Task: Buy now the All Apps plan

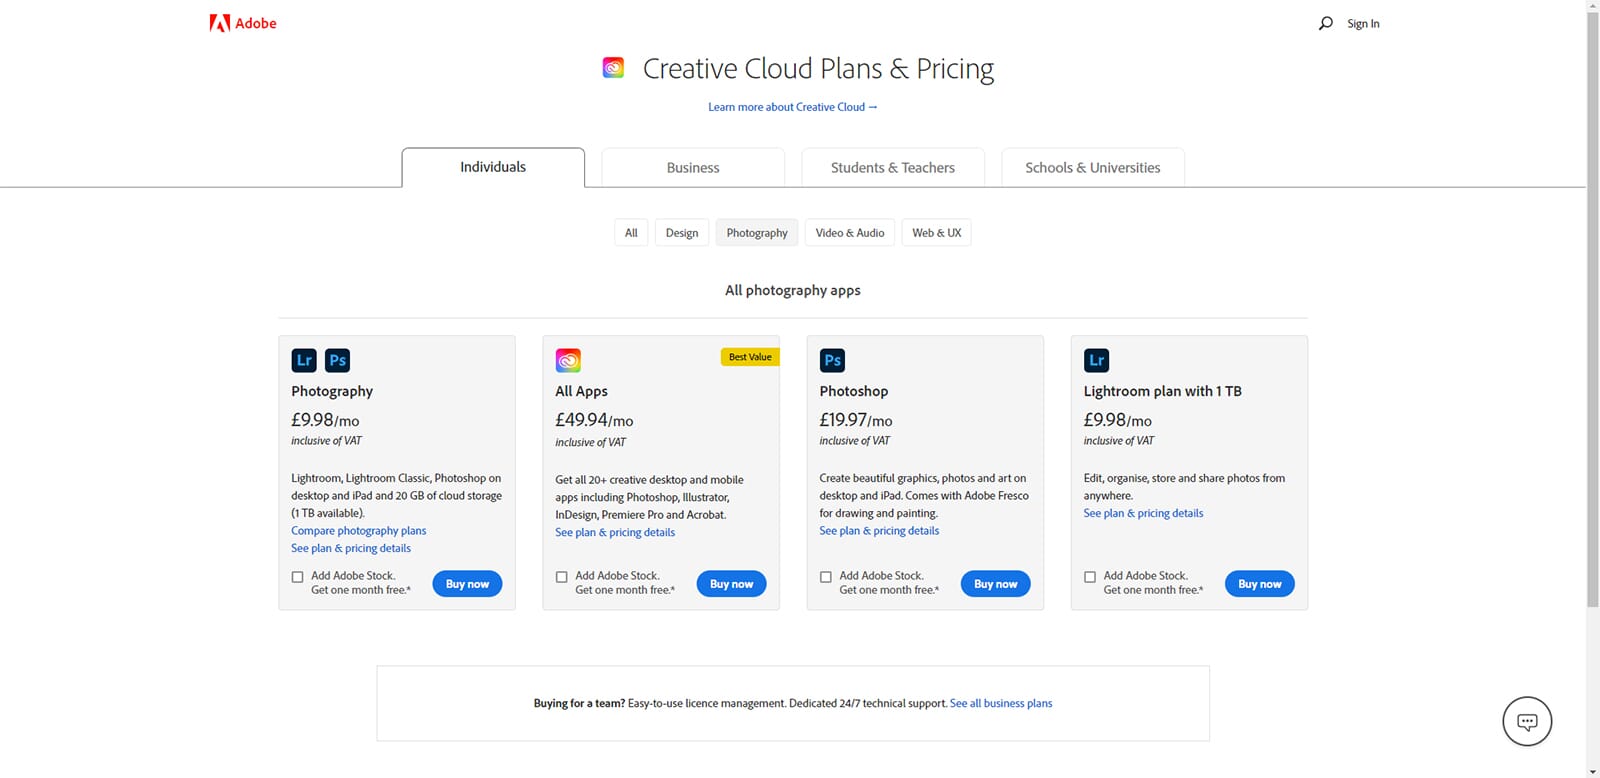Action: click(x=731, y=584)
